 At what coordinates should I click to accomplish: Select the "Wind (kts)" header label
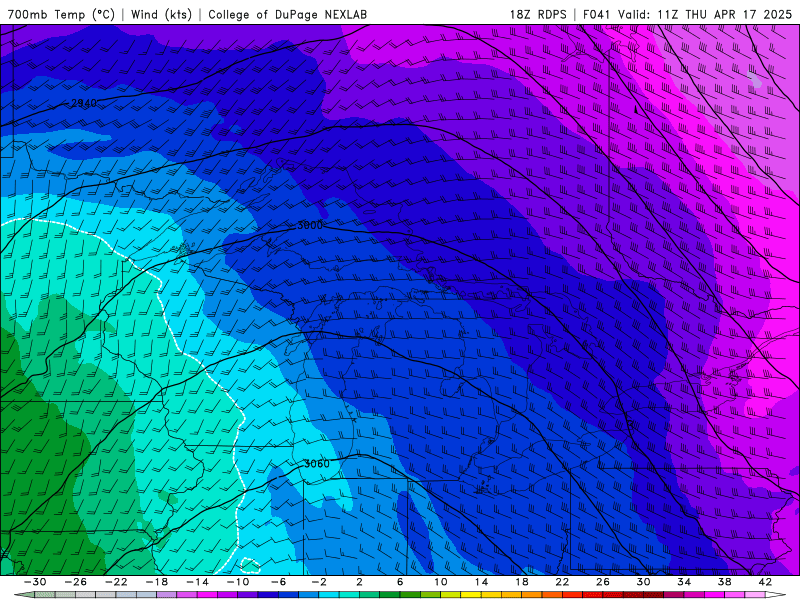[161, 14]
